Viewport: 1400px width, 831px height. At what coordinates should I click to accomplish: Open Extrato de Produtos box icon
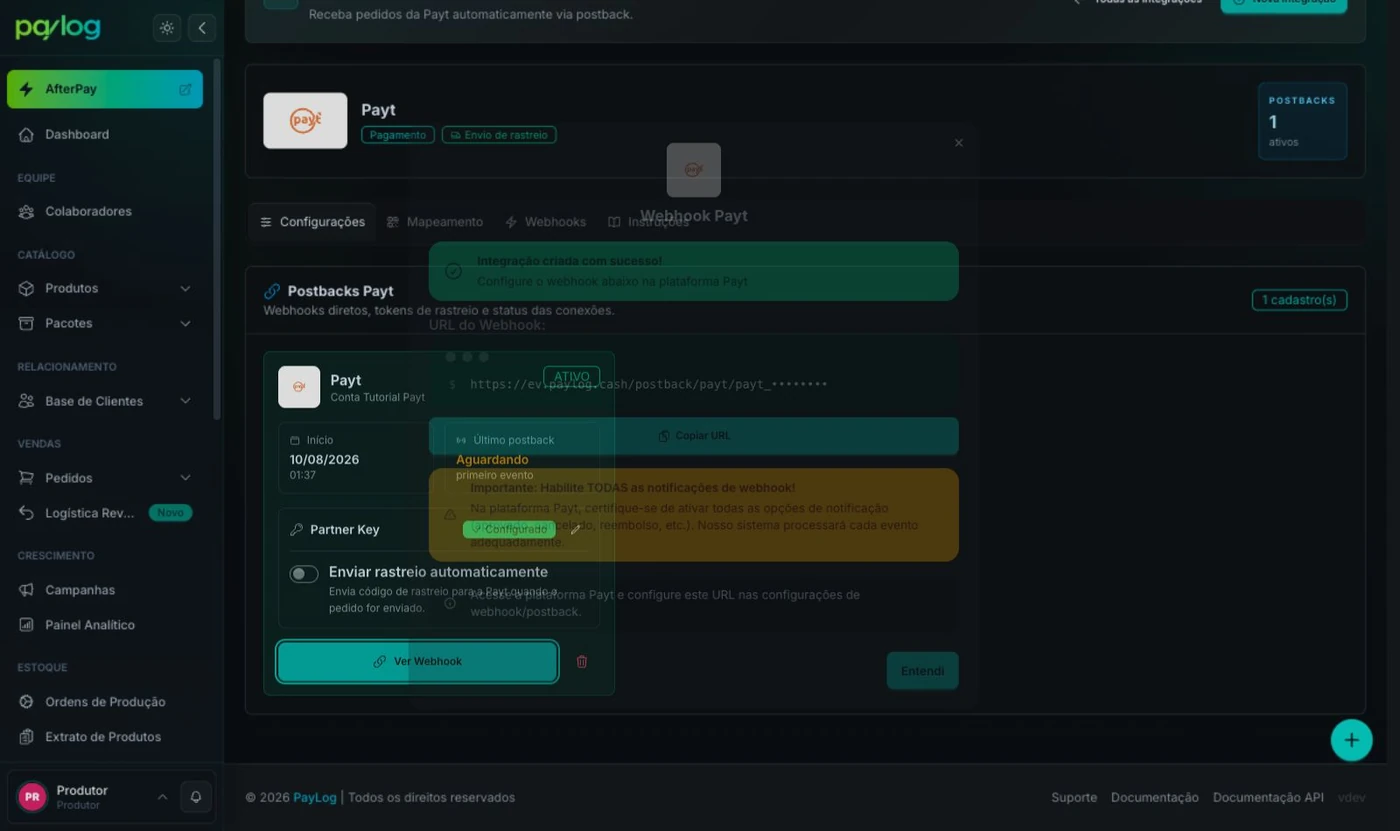pos(26,737)
